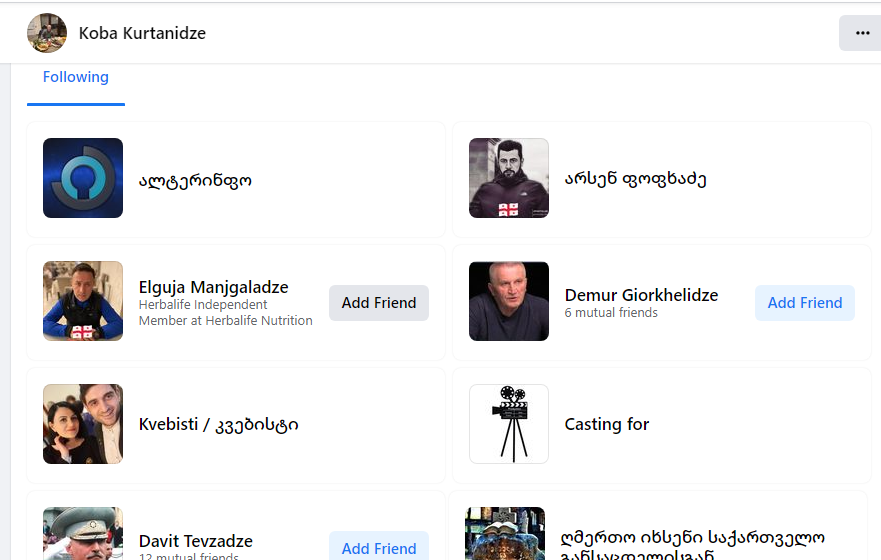Open the Casting for film camera icon
The image size is (881, 560).
509,424
